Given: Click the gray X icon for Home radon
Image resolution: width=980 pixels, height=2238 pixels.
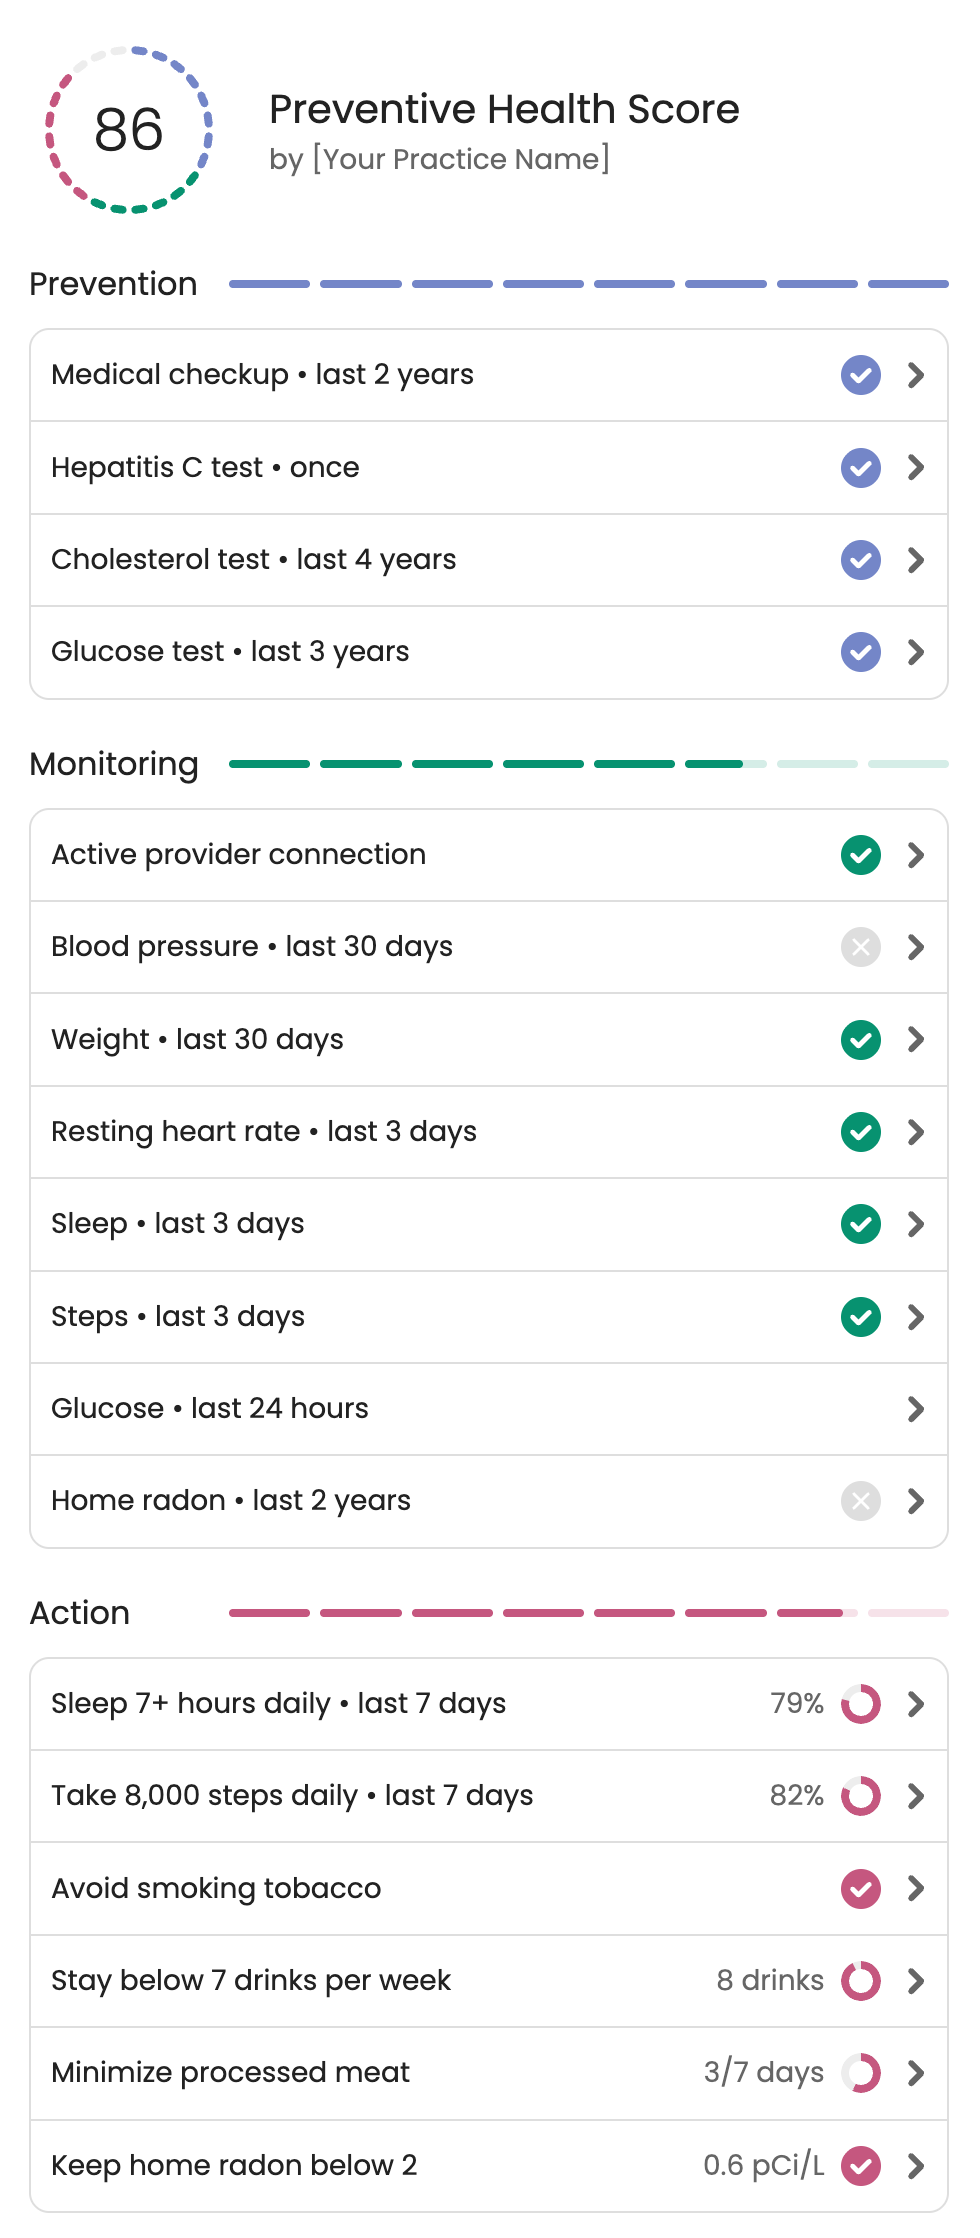Looking at the screenshot, I should coord(860,1501).
